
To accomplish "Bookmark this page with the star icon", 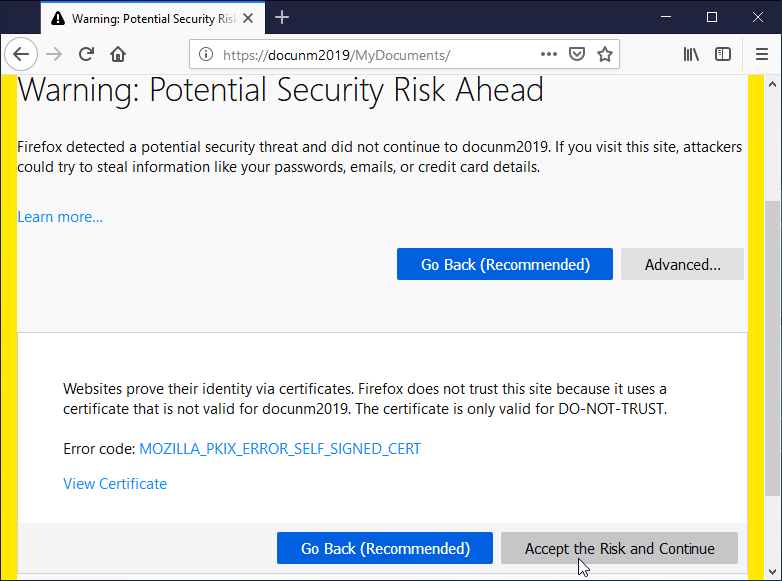I will click(604, 54).
